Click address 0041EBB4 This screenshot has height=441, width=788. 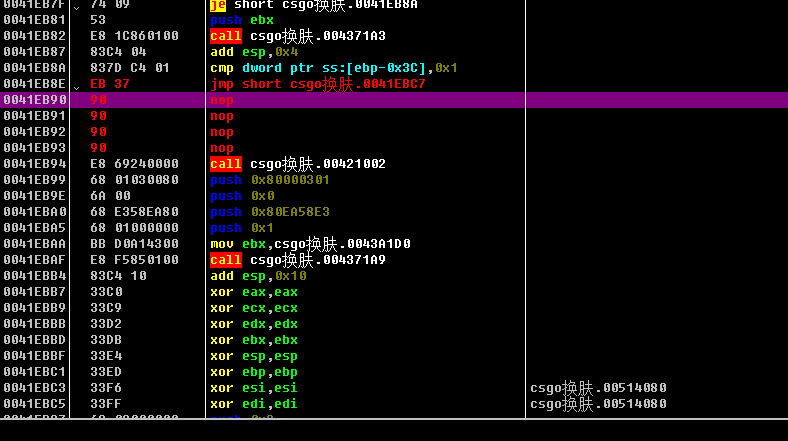[34, 276]
